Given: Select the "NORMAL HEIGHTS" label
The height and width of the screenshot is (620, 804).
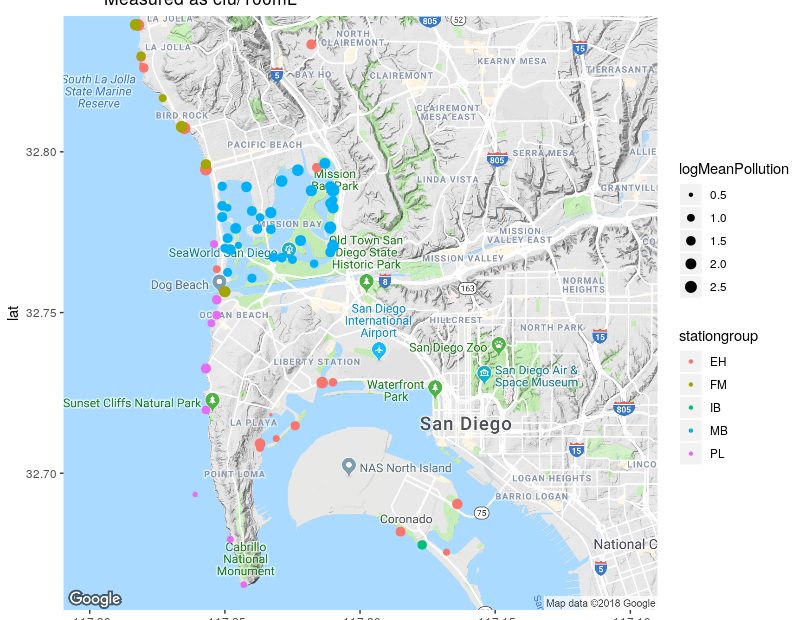Looking at the screenshot, I should 584,285.
